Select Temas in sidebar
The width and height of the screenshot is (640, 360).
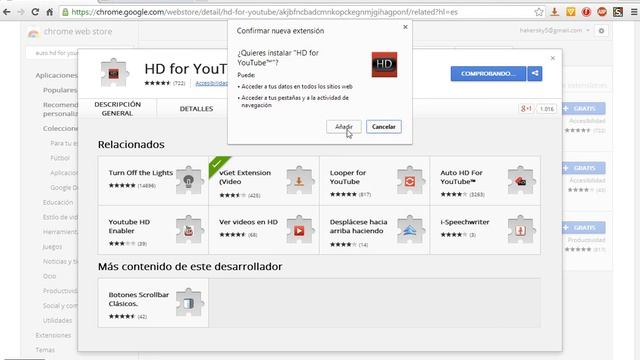click(45, 350)
